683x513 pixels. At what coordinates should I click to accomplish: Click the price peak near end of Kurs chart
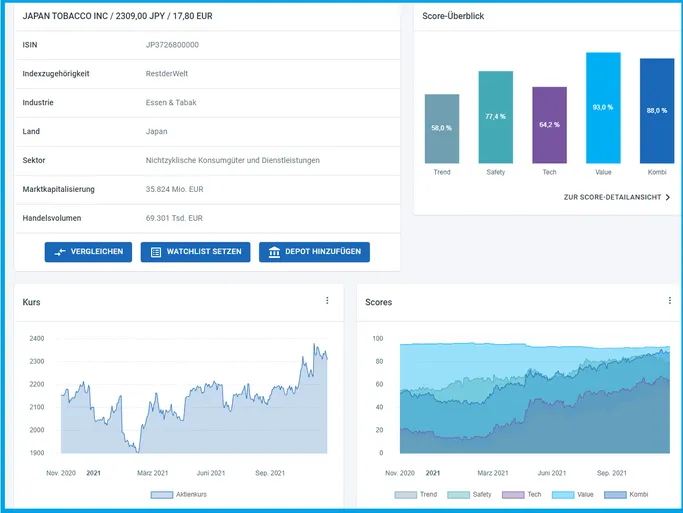coord(314,345)
